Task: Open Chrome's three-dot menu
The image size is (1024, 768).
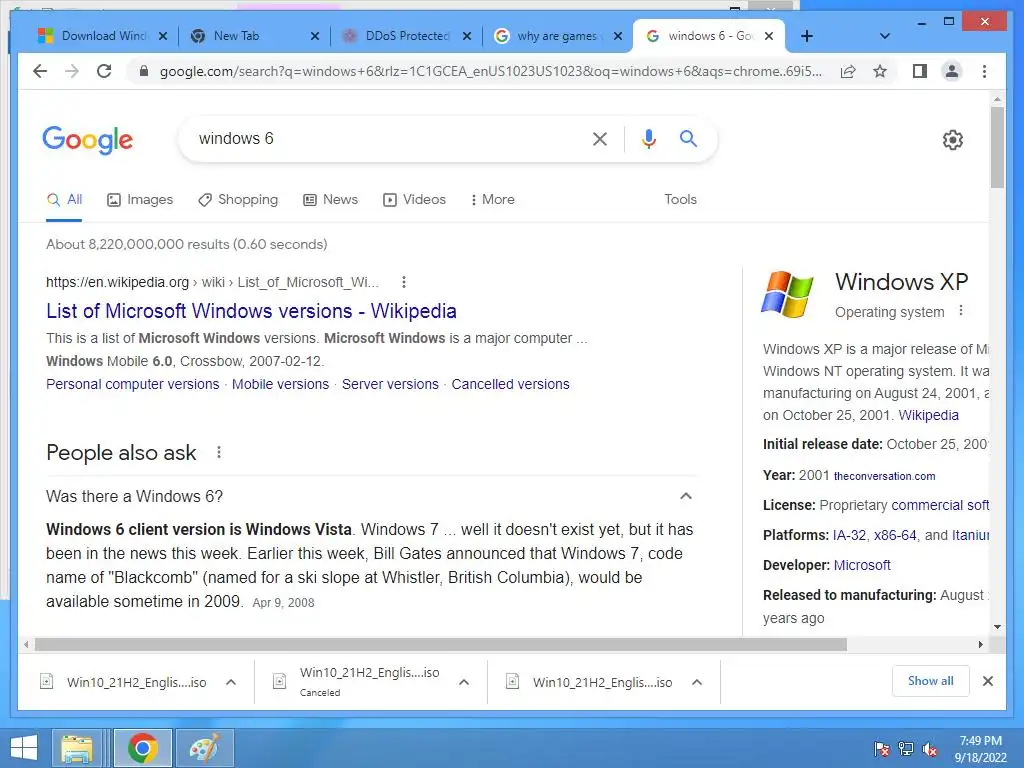Action: point(984,71)
